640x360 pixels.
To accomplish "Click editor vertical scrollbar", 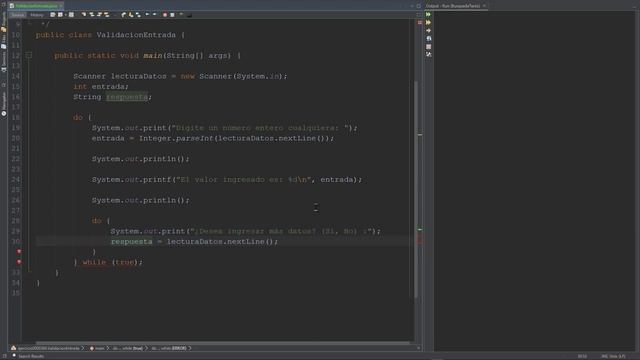I will coord(416,189).
